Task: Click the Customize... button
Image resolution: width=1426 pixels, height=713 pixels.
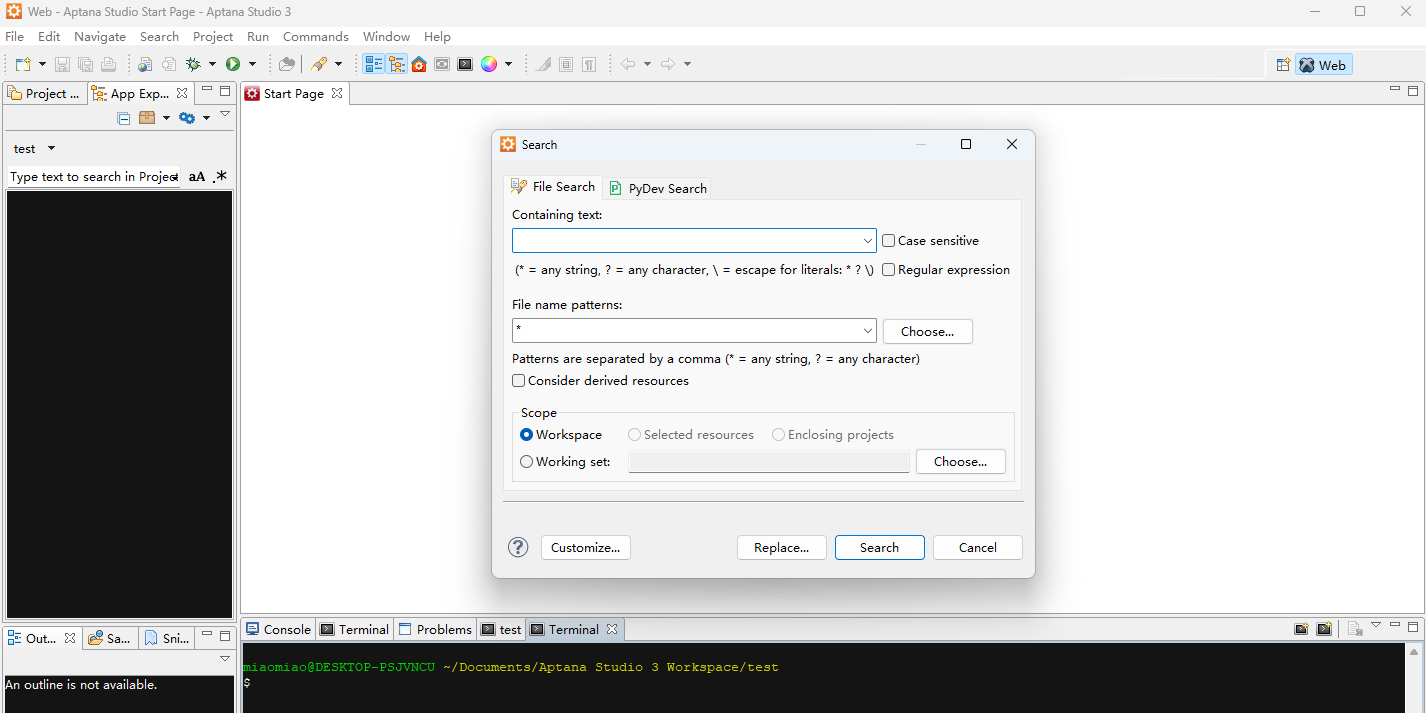Action: coord(585,547)
